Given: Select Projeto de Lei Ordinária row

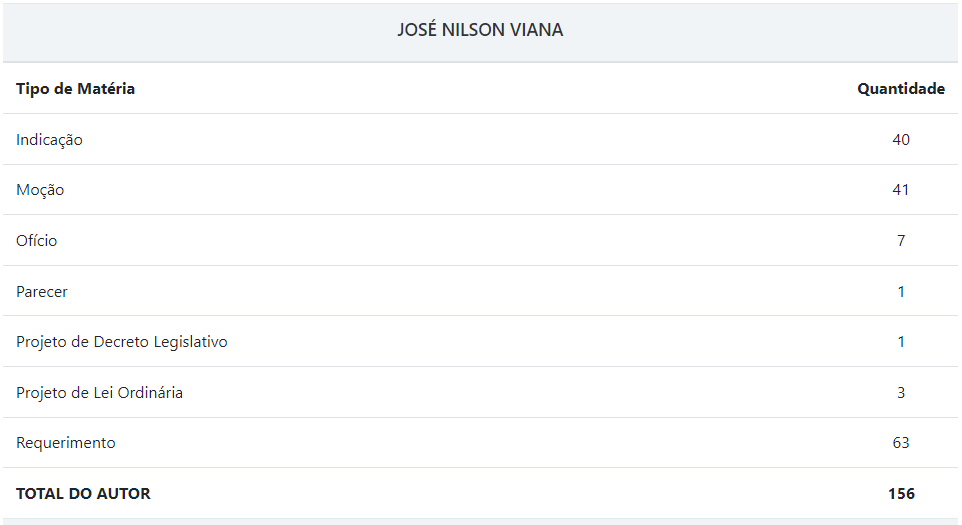Looking at the screenshot, I should (x=480, y=393).
